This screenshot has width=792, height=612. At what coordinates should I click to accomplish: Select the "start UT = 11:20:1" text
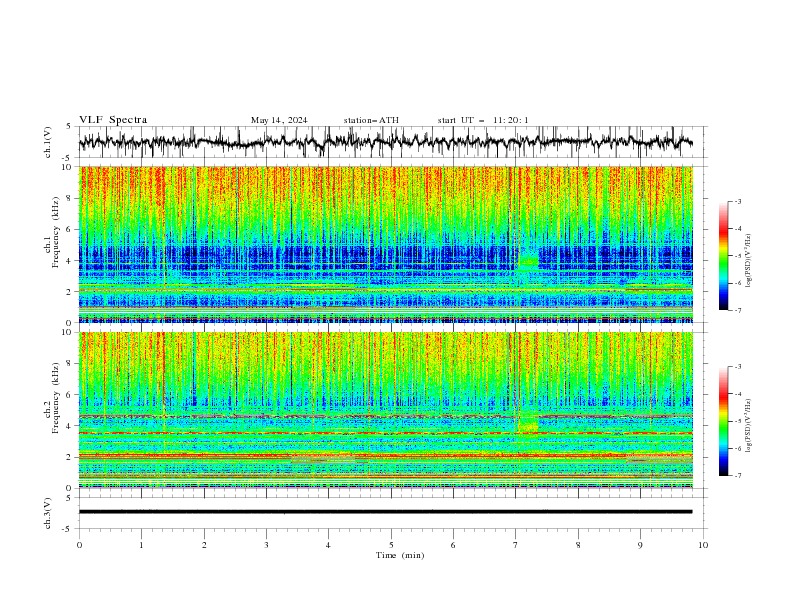483,120
